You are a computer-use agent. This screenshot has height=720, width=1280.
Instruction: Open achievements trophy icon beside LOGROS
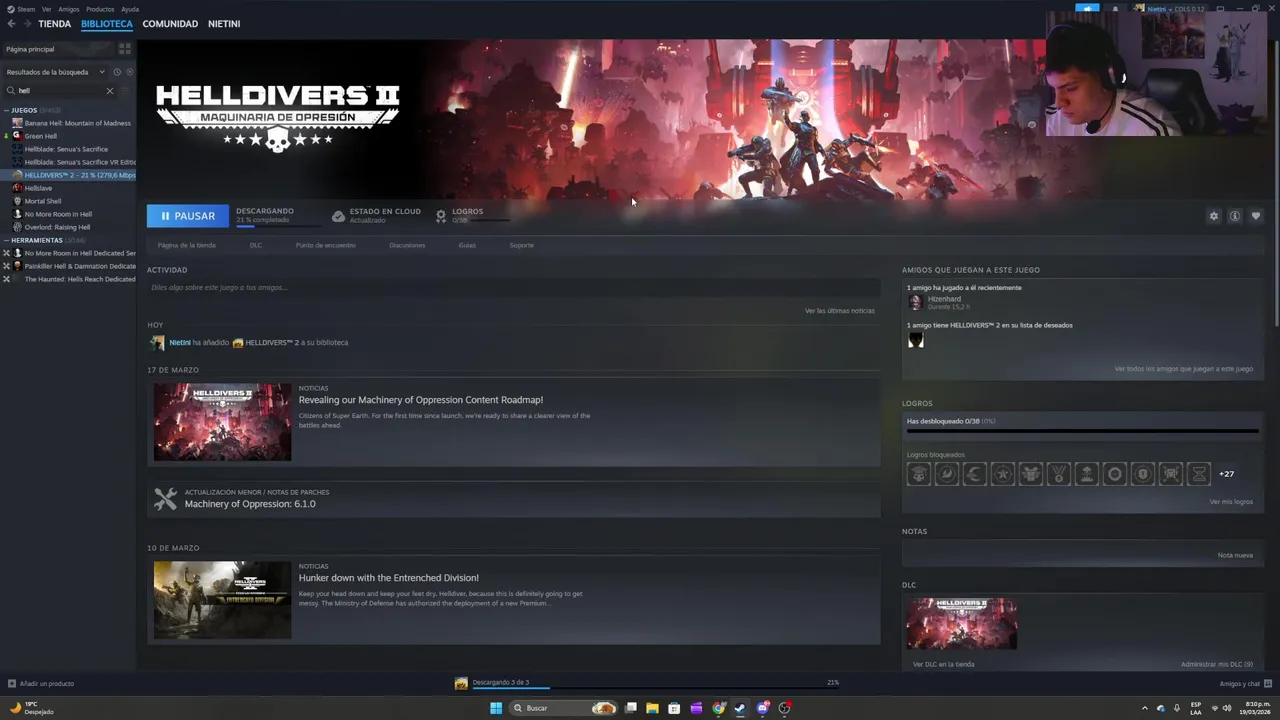click(441, 216)
